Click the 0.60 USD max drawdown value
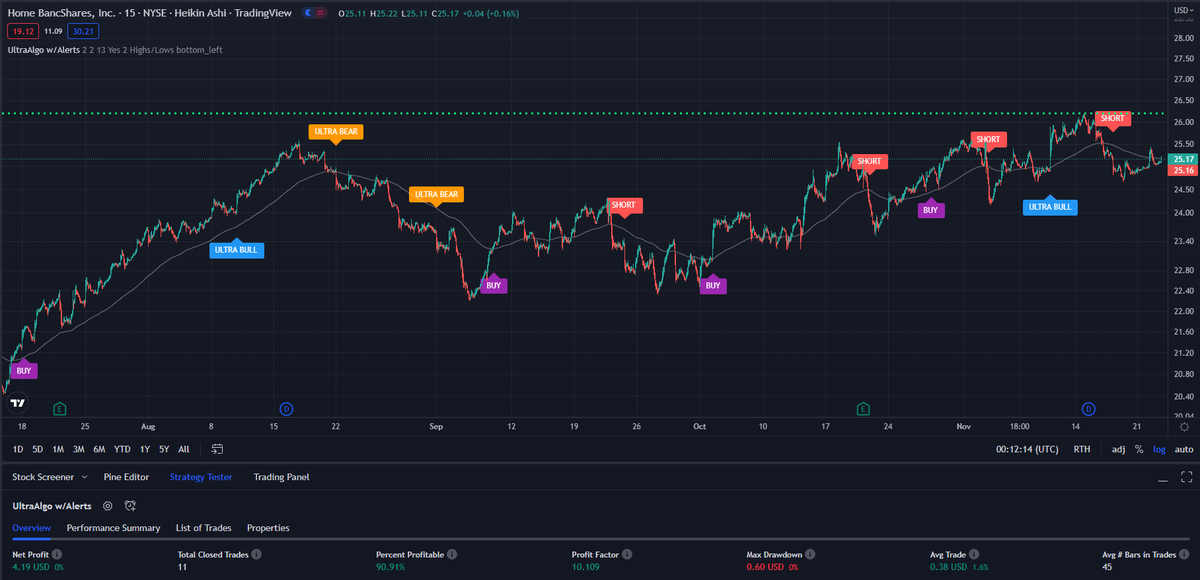 (766, 568)
